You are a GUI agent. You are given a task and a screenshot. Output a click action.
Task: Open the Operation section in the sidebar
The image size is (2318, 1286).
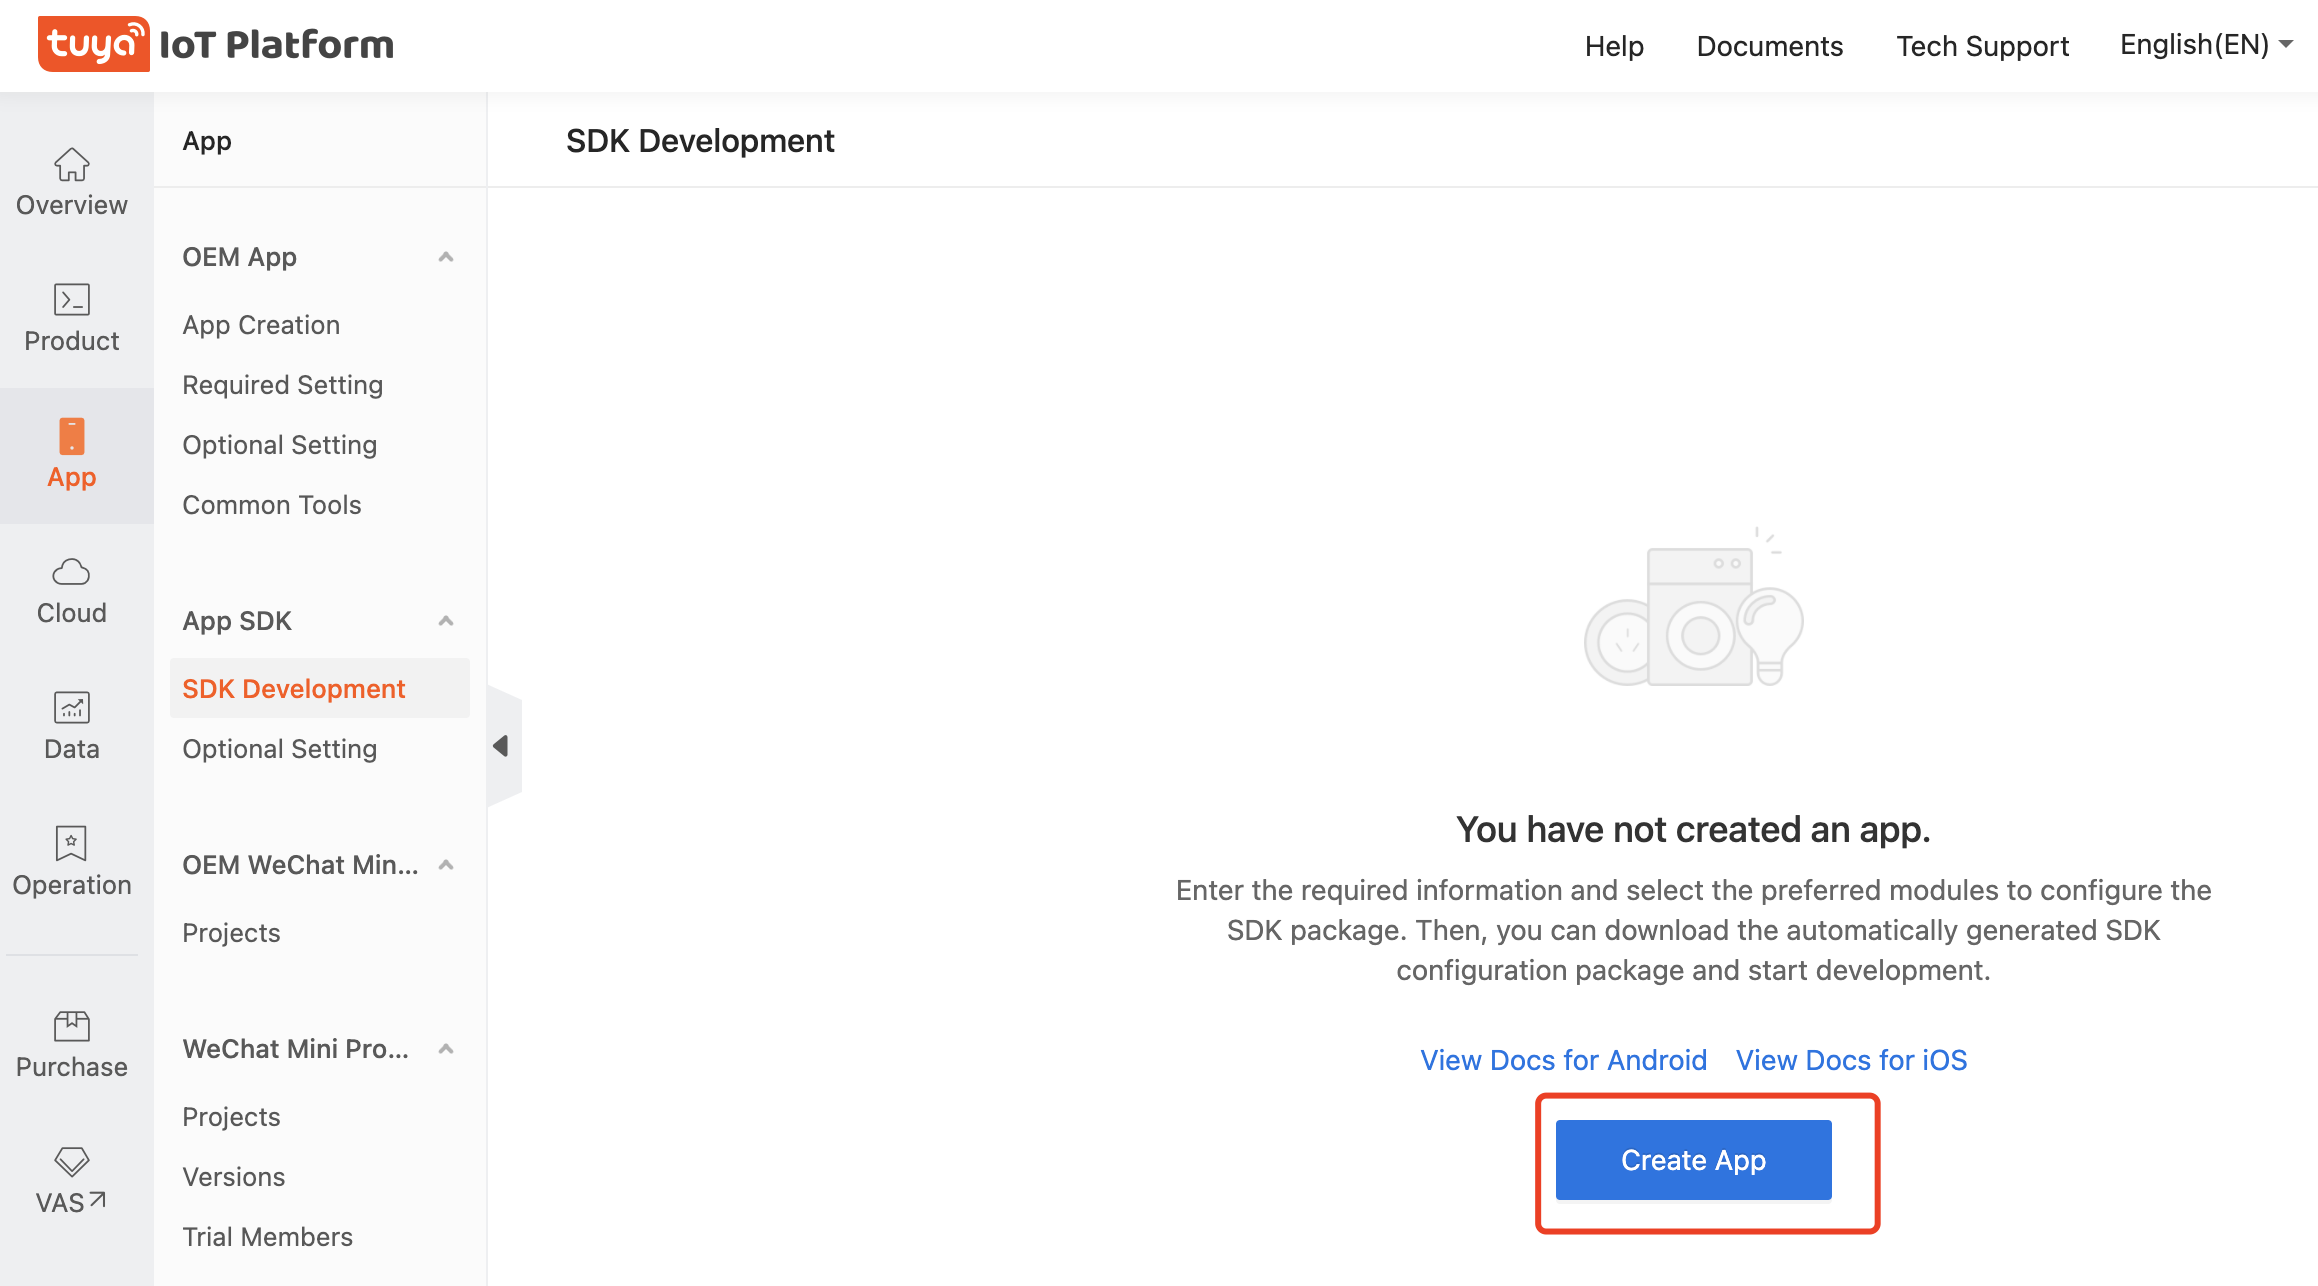pos(71,861)
